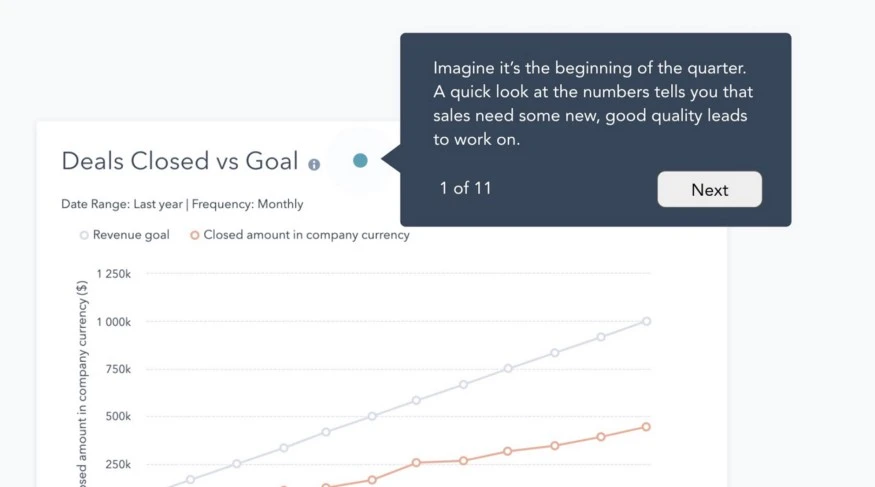This screenshot has height=487, width=875.
Task: Toggle Closed amount in company currency legend
Action: pos(300,235)
